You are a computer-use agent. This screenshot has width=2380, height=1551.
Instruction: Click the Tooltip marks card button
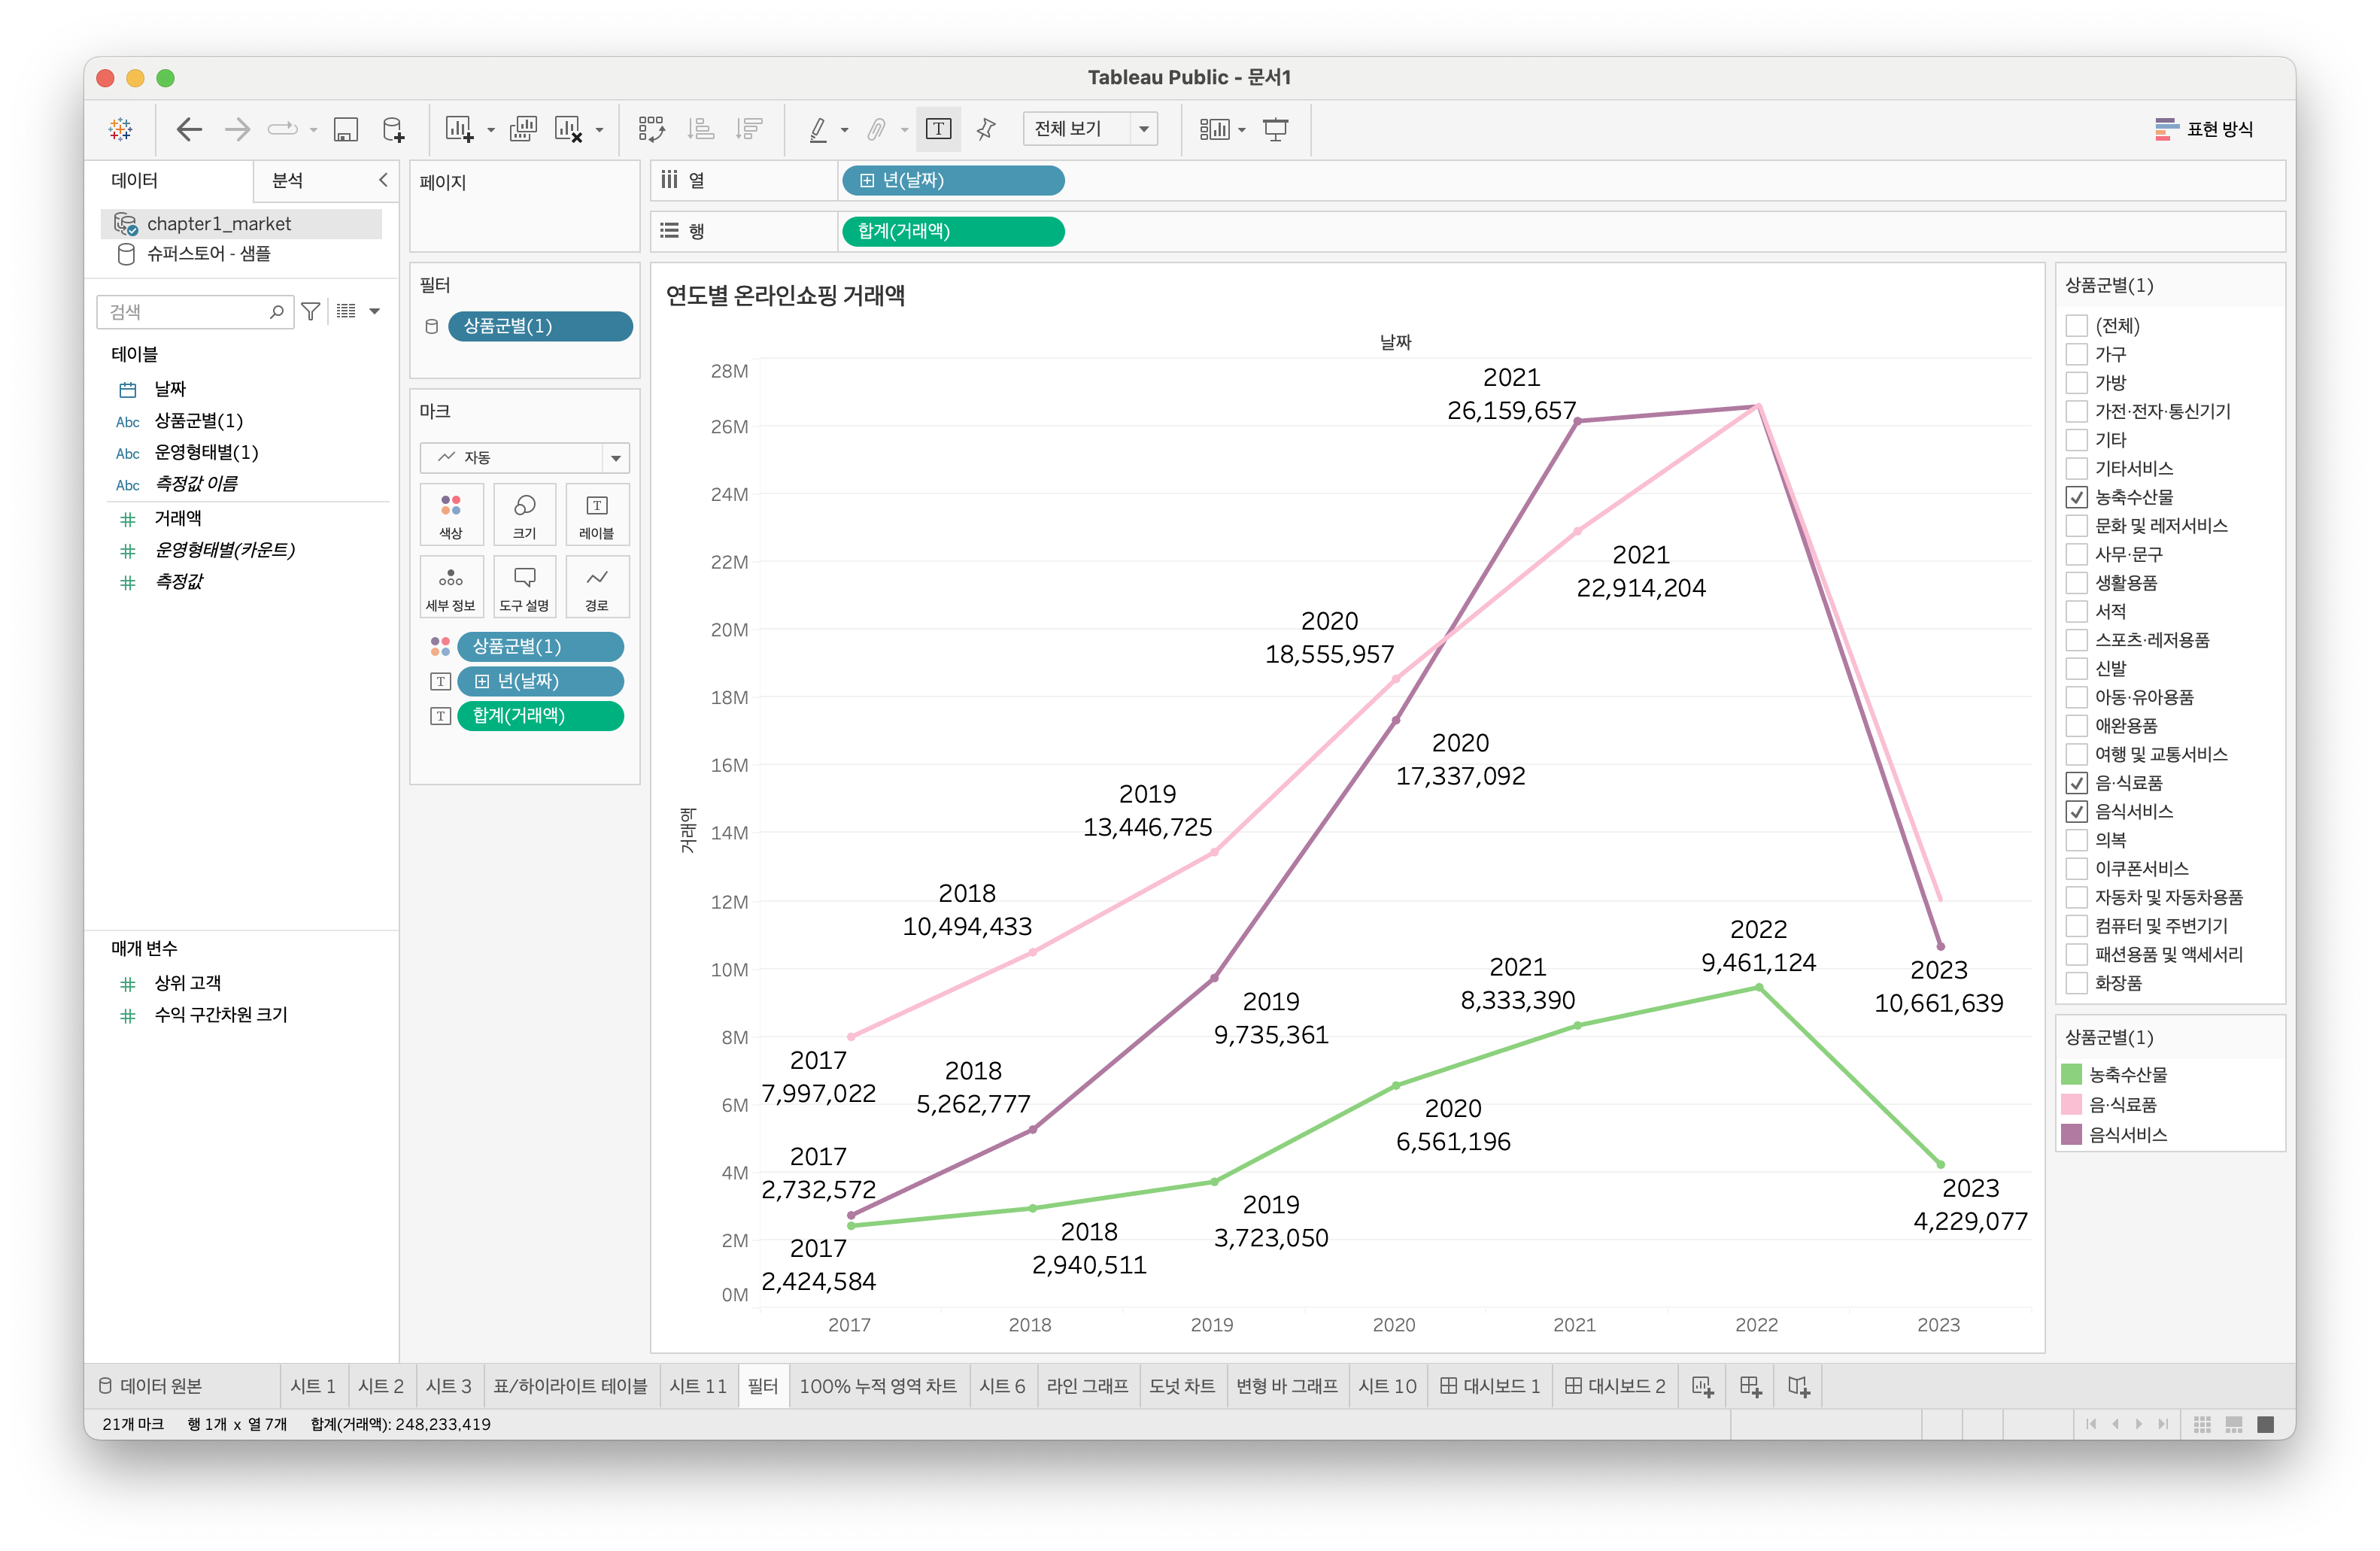(x=524, y=587)
